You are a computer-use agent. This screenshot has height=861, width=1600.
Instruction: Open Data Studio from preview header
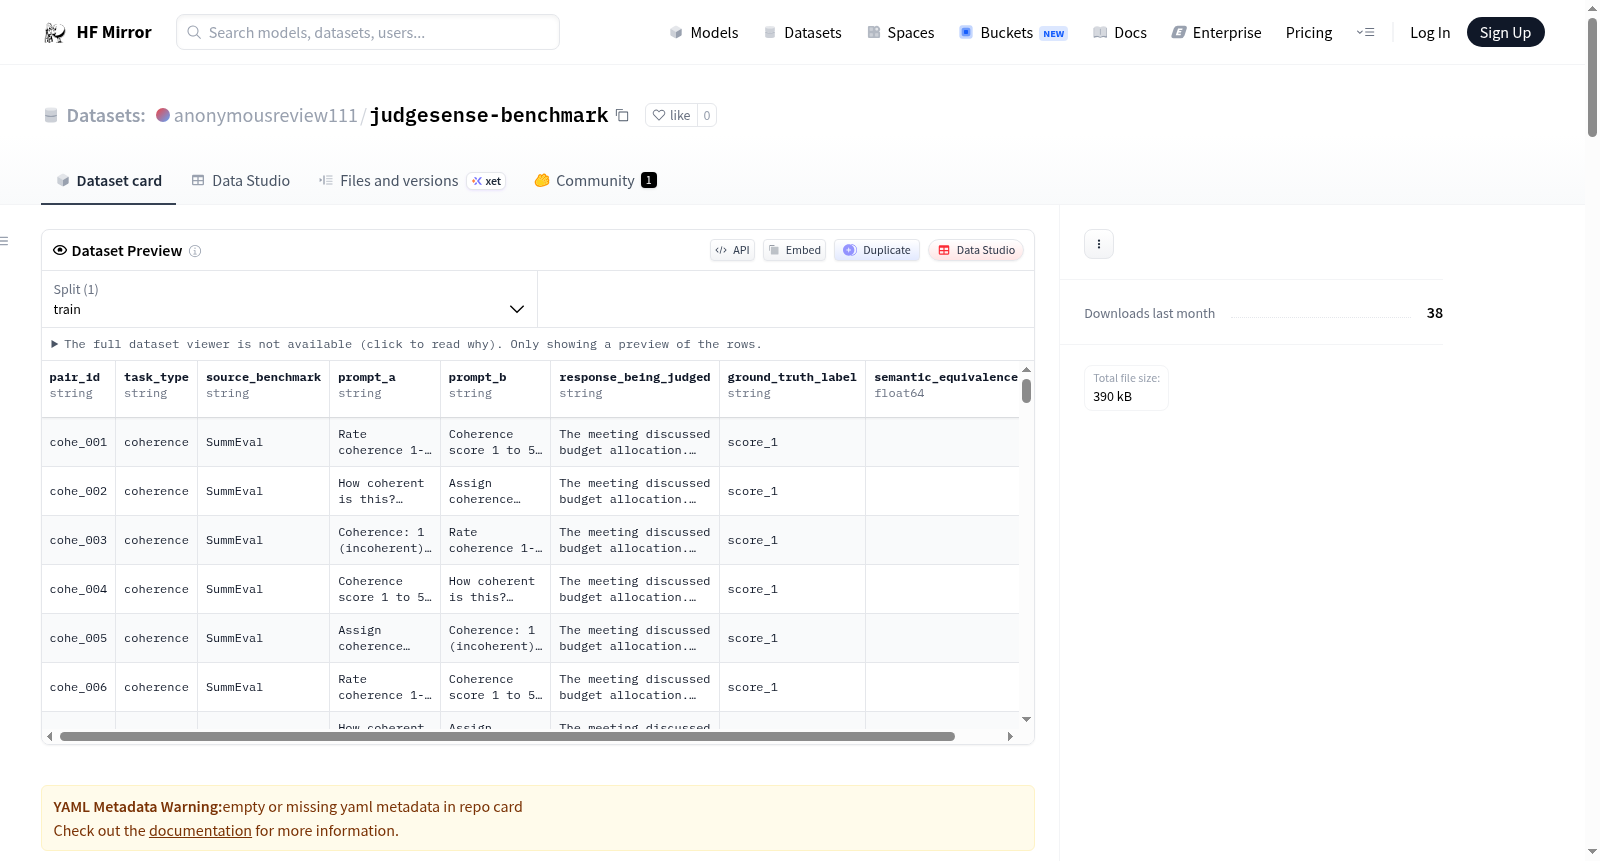pyautogui.click(x=976, y=250)
